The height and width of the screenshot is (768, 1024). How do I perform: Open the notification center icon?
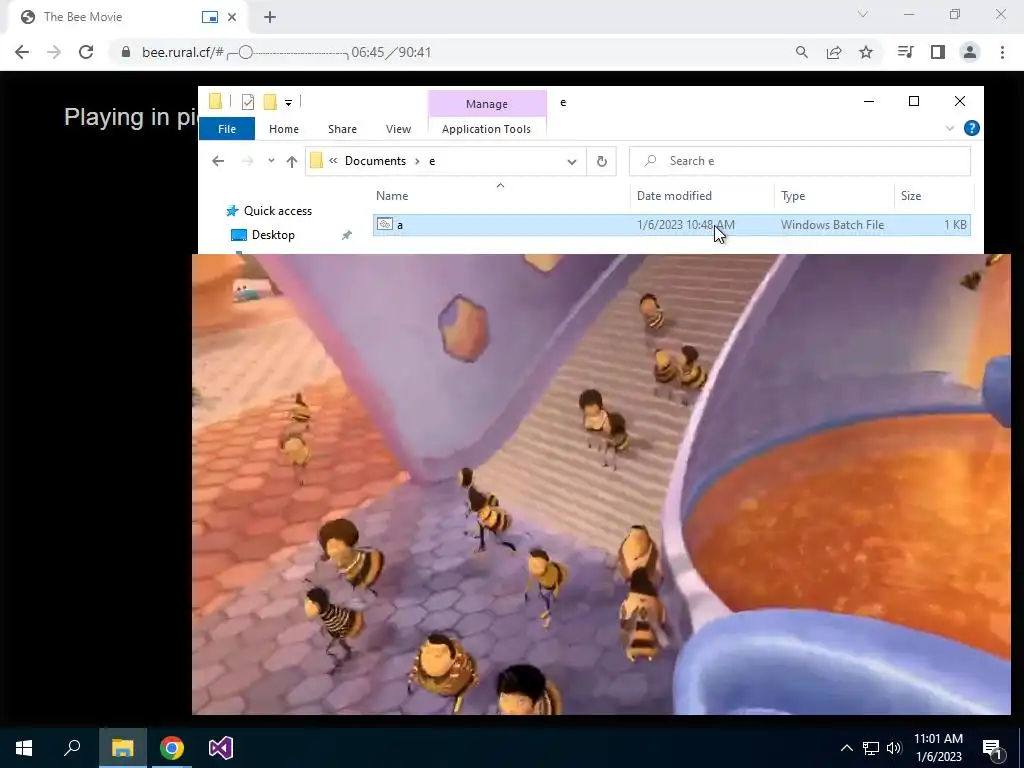(991, 748)
